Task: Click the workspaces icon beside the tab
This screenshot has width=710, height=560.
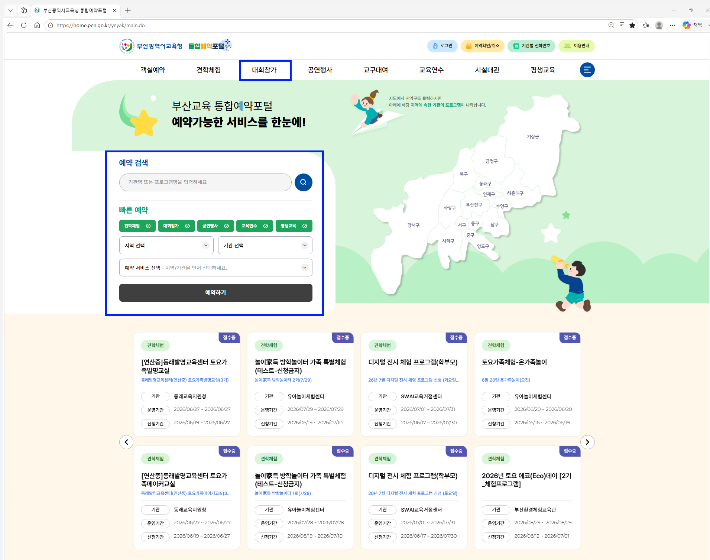Action: [x=24, y=10]
